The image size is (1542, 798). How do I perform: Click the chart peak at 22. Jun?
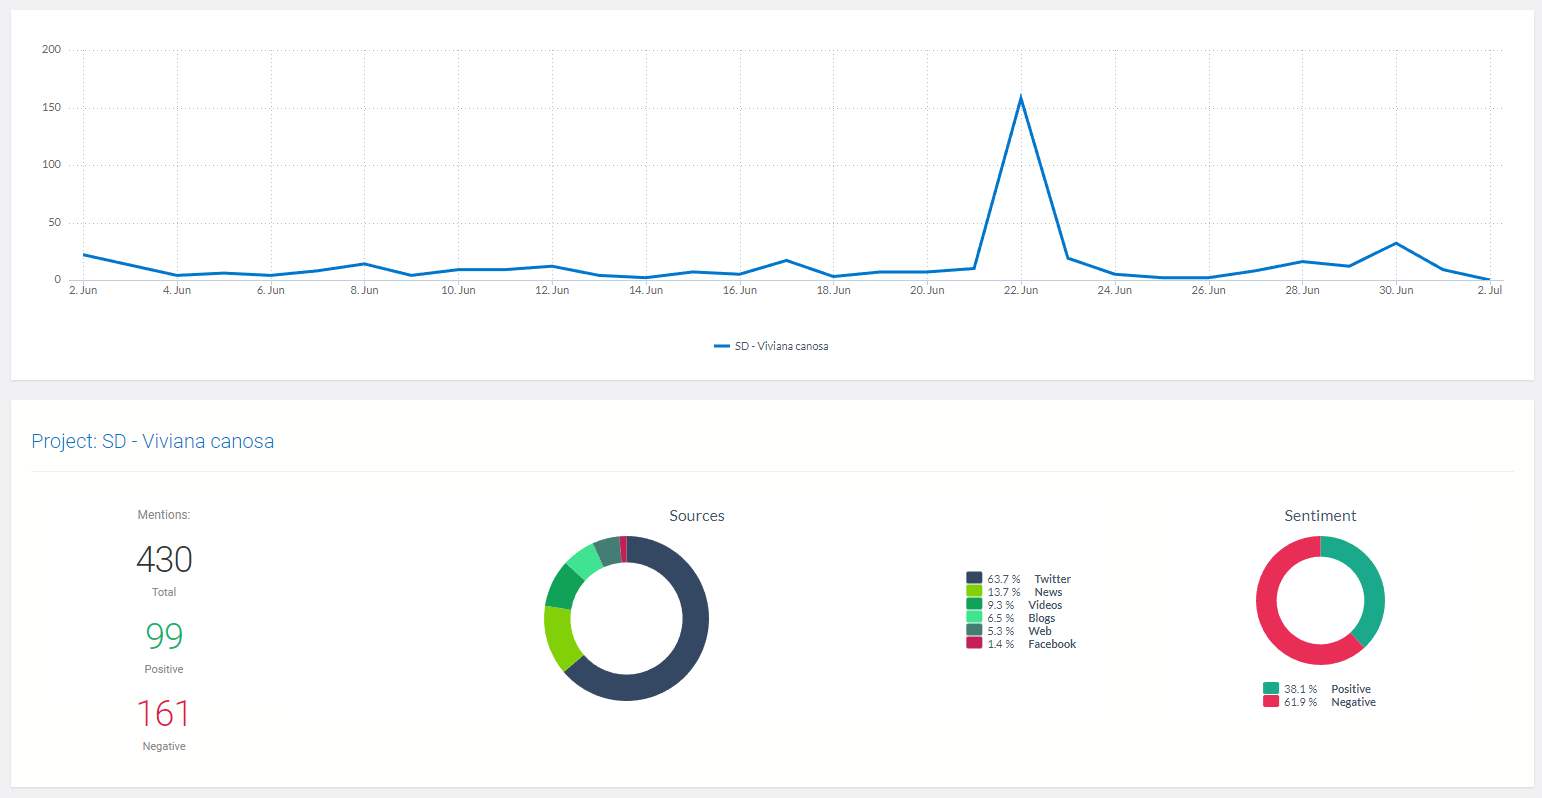(1021, 97)
